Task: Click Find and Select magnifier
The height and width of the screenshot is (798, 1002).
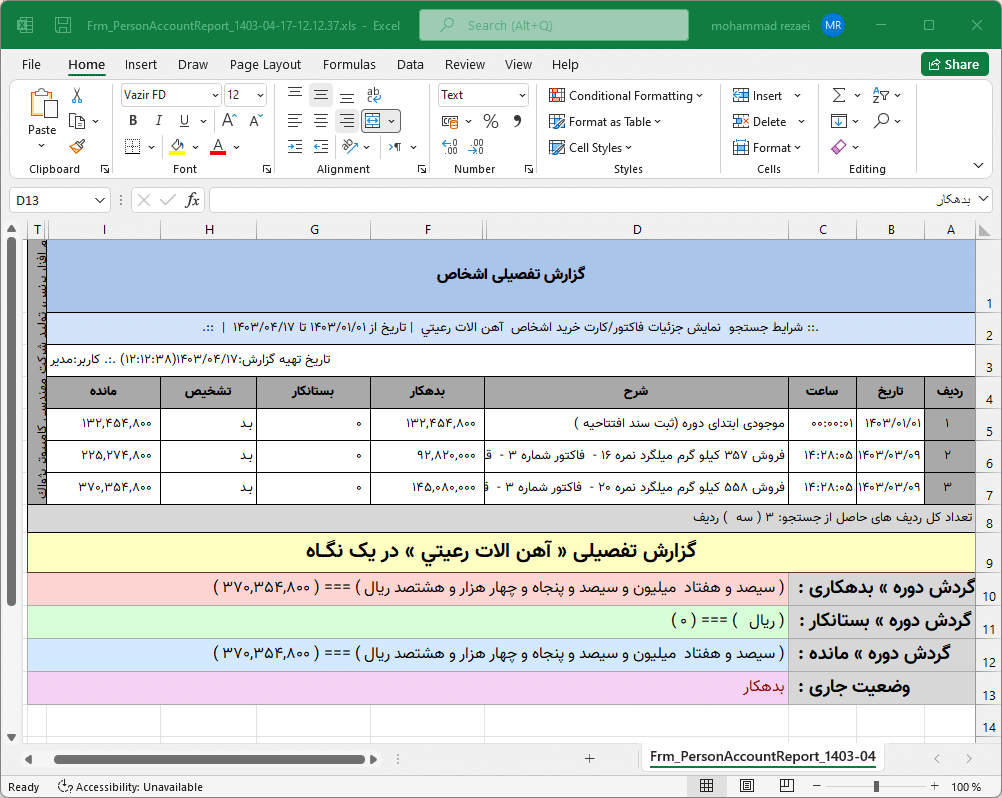Action: (881, 121)
